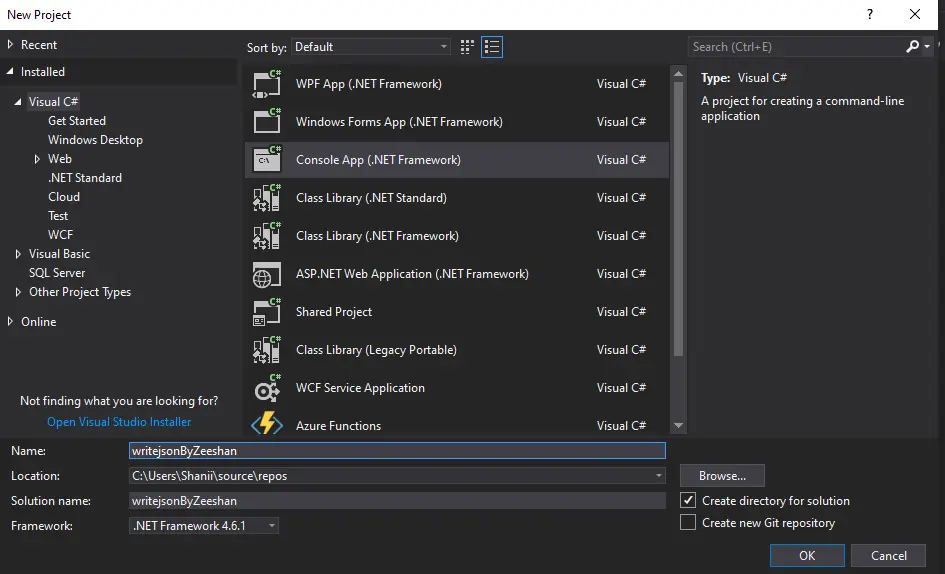945x574 pixels.
Task: Click the Class Library (.NET Standard) icon
Action: pos(267,198)
